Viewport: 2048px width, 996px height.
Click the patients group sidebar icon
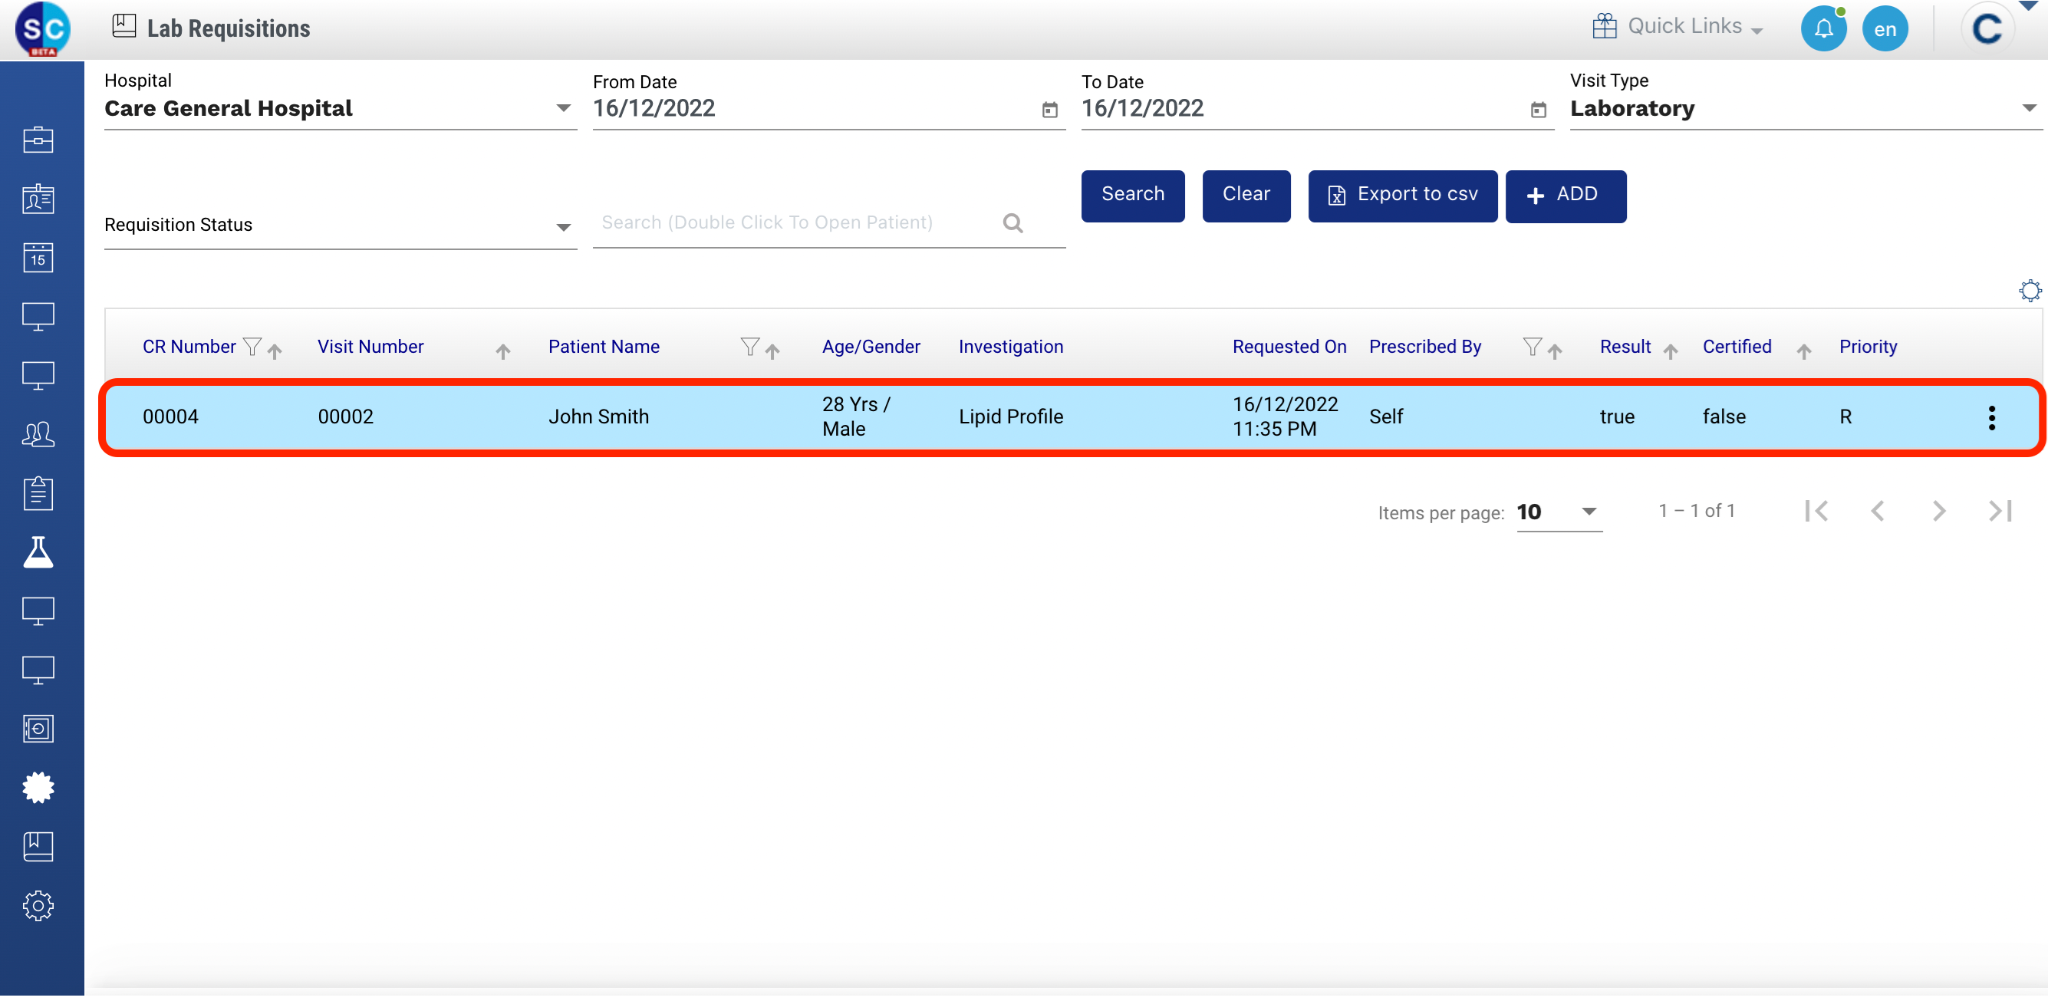pos(38,434)
